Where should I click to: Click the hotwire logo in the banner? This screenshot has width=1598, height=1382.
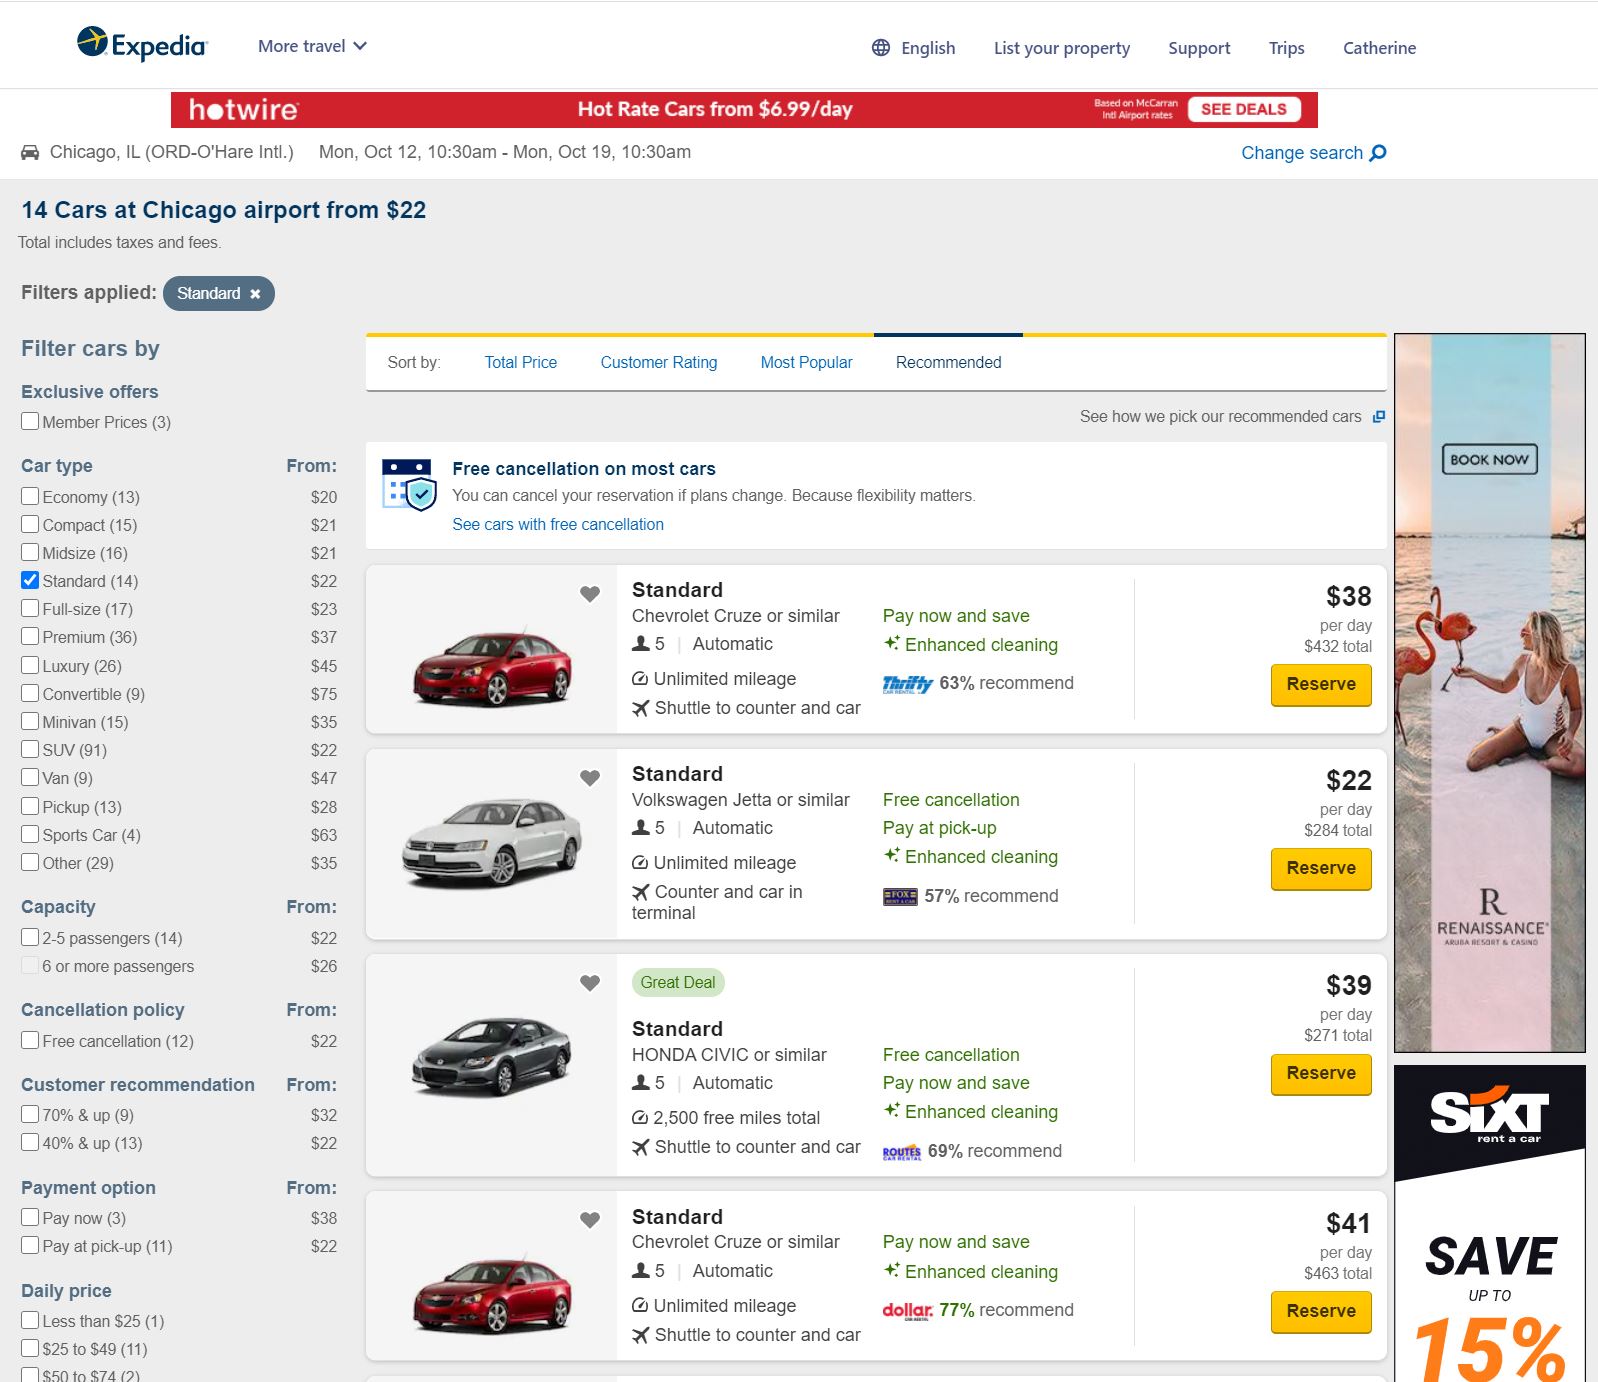[x=244, y=109]
